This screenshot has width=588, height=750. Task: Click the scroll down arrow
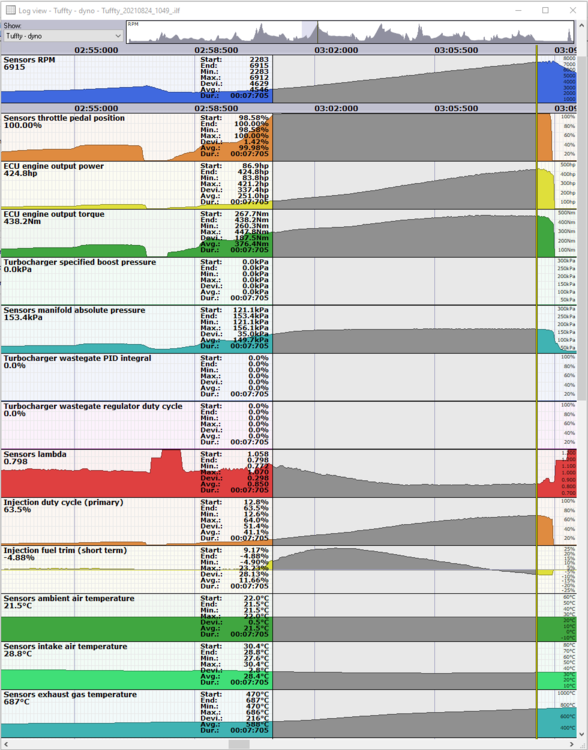click(x=582, y=735)
